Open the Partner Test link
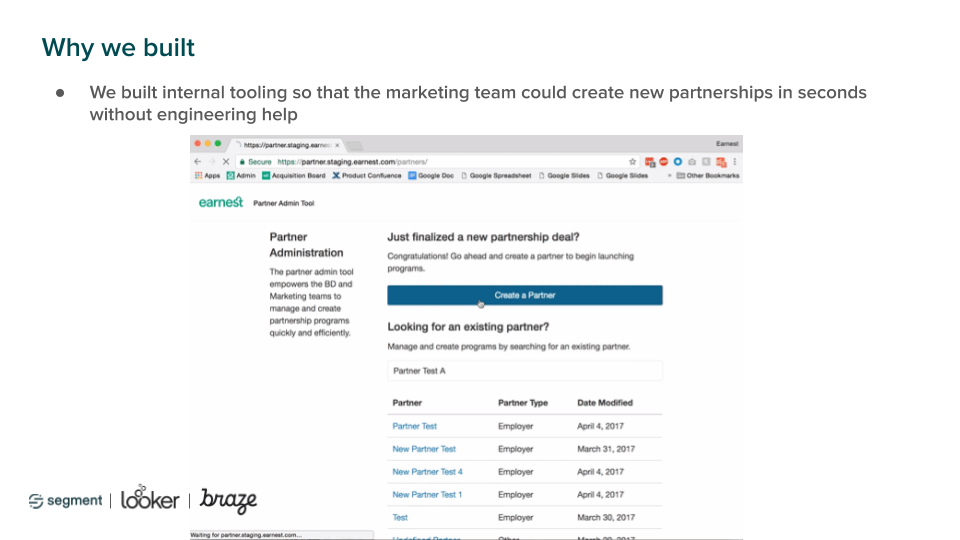The width and height of the screenshot is (960, 540). (414, 426)
